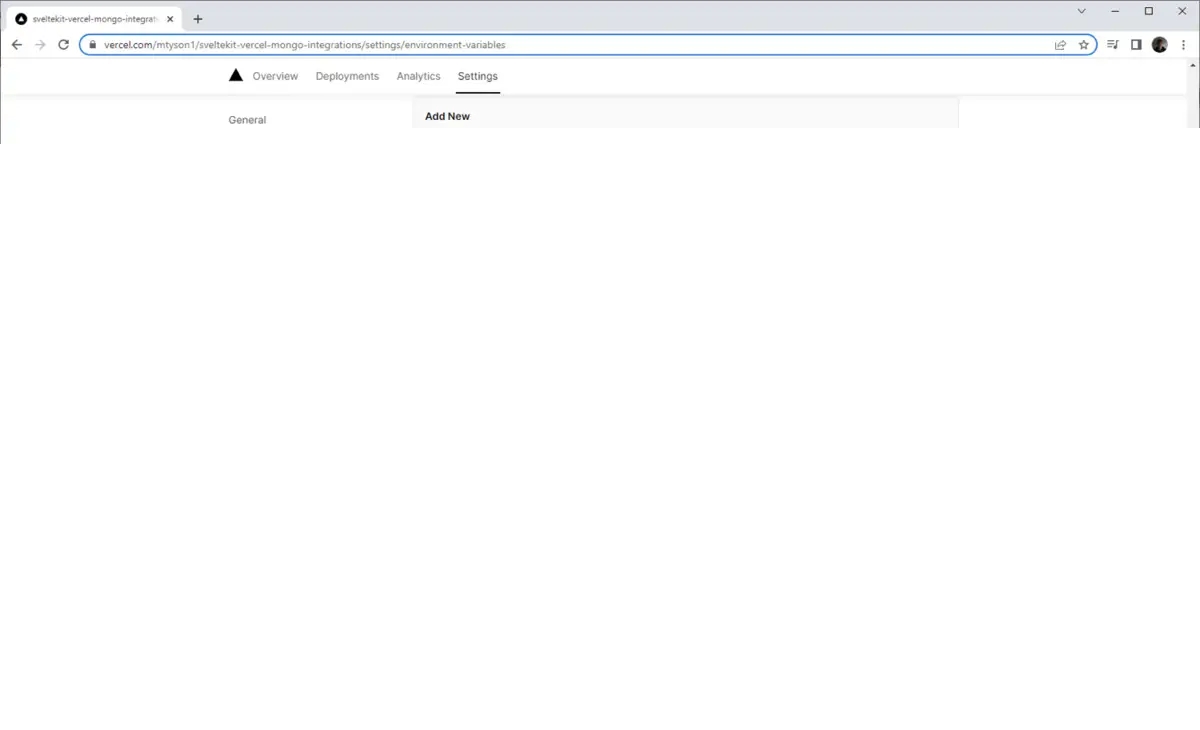Open the General settings section
This screenshot has width=1200, height=730.
click(x=247, y=120)
